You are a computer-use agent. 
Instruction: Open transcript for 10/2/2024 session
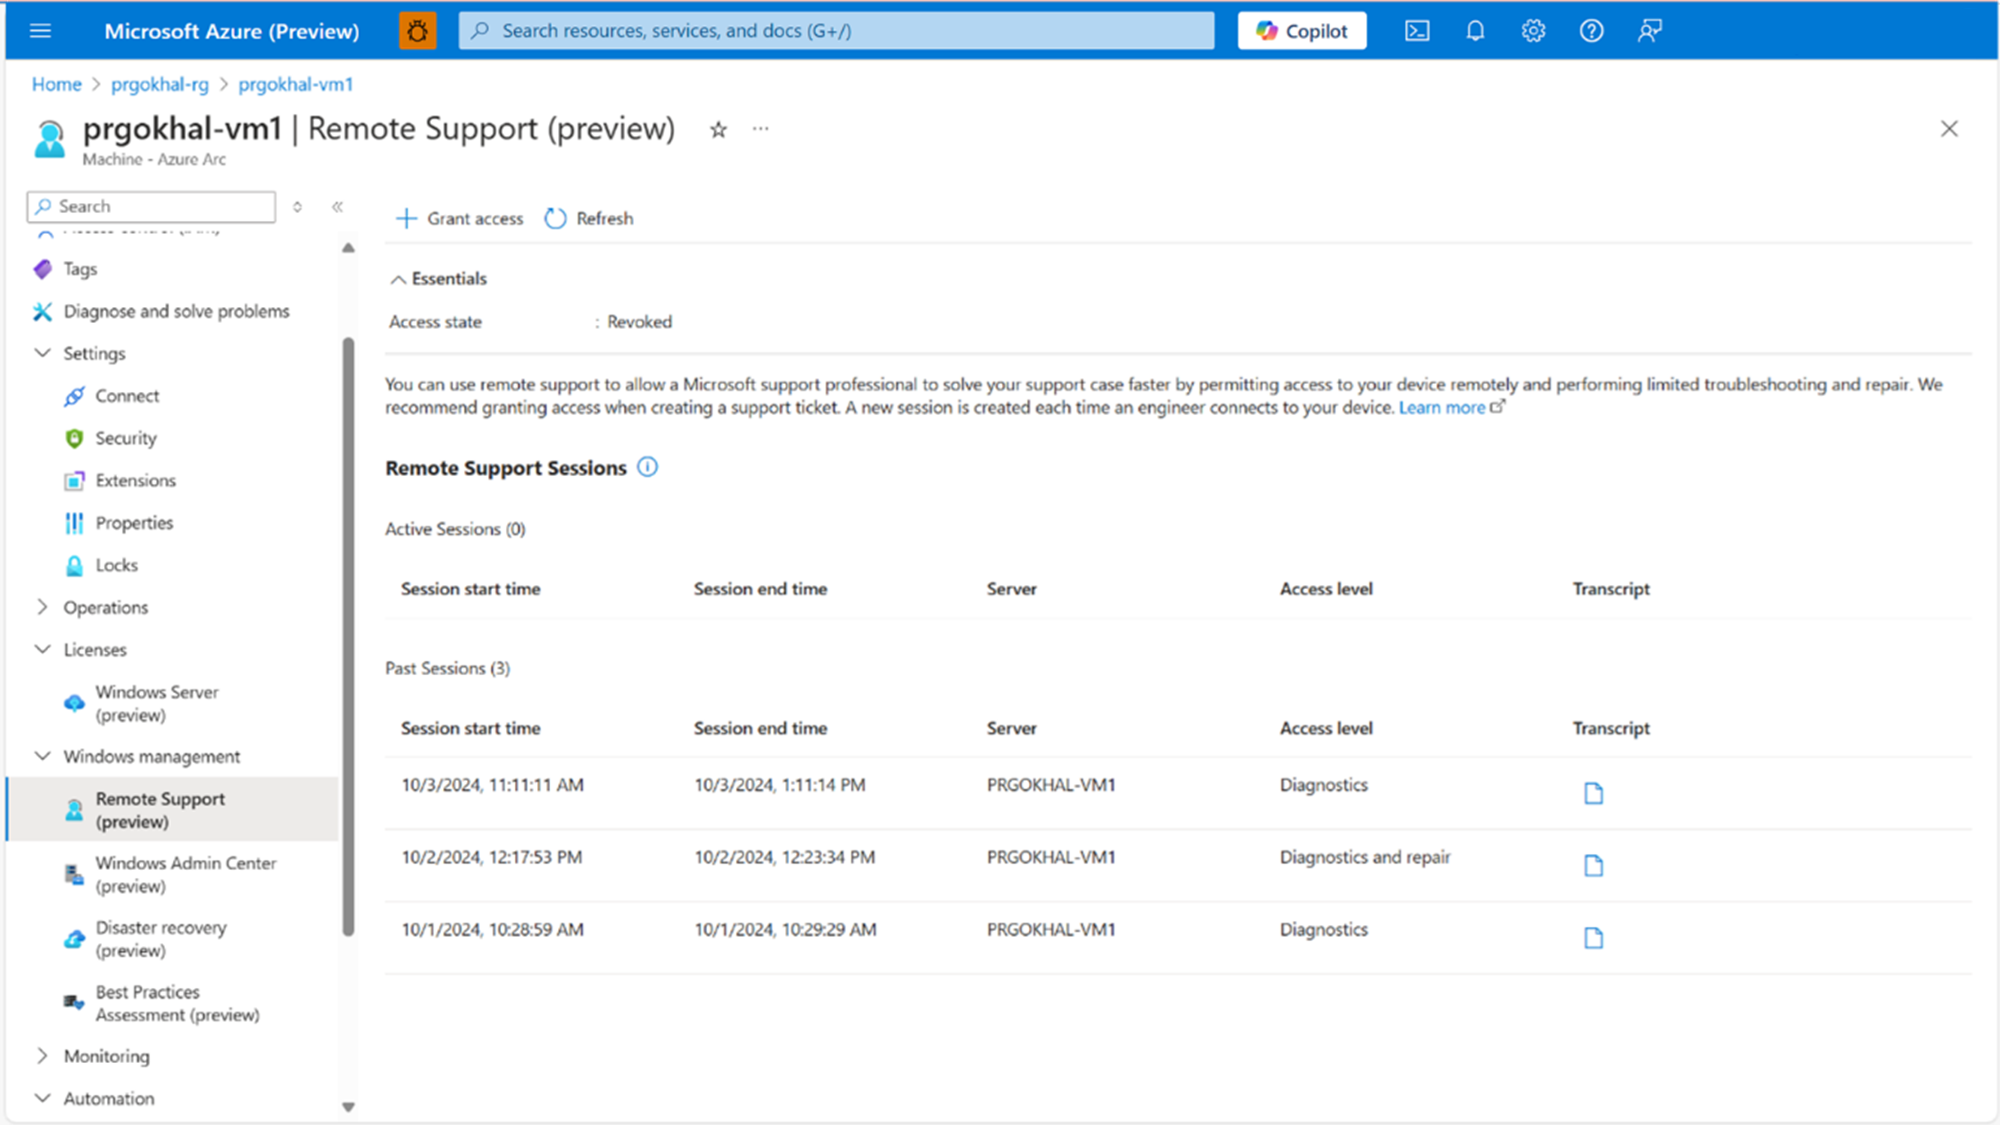(x=1593, y=865)
